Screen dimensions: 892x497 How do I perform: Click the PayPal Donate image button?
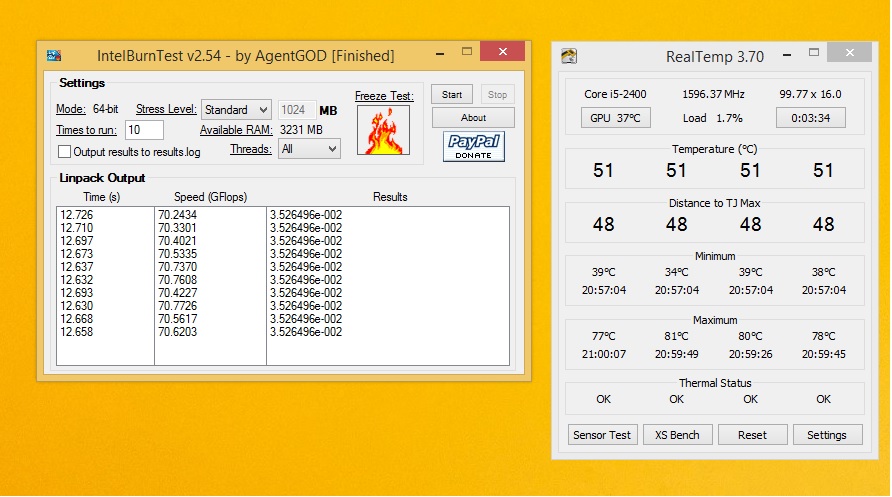[x=474, y=147]
